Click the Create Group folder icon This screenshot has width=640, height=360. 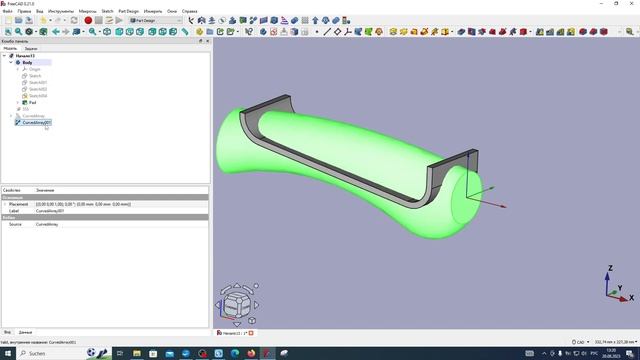coord(210,32)
